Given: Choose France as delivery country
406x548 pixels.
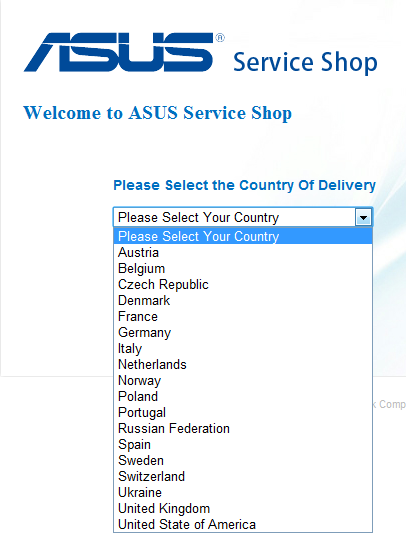Looking at the screenshot, I should pos(243,317).
